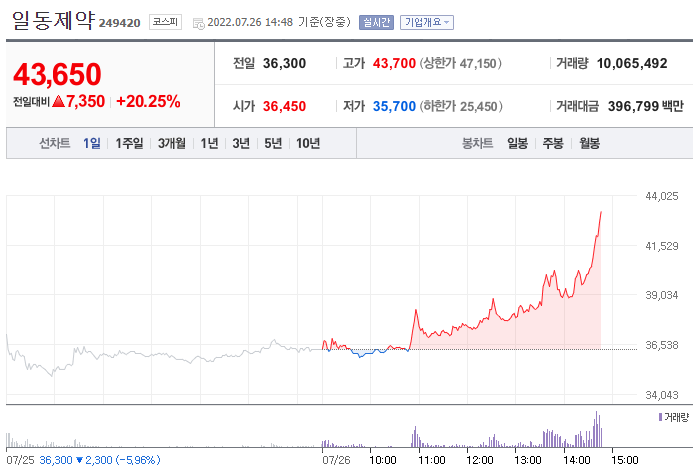Click the 39,034 y-axis label

click(662, 295)
